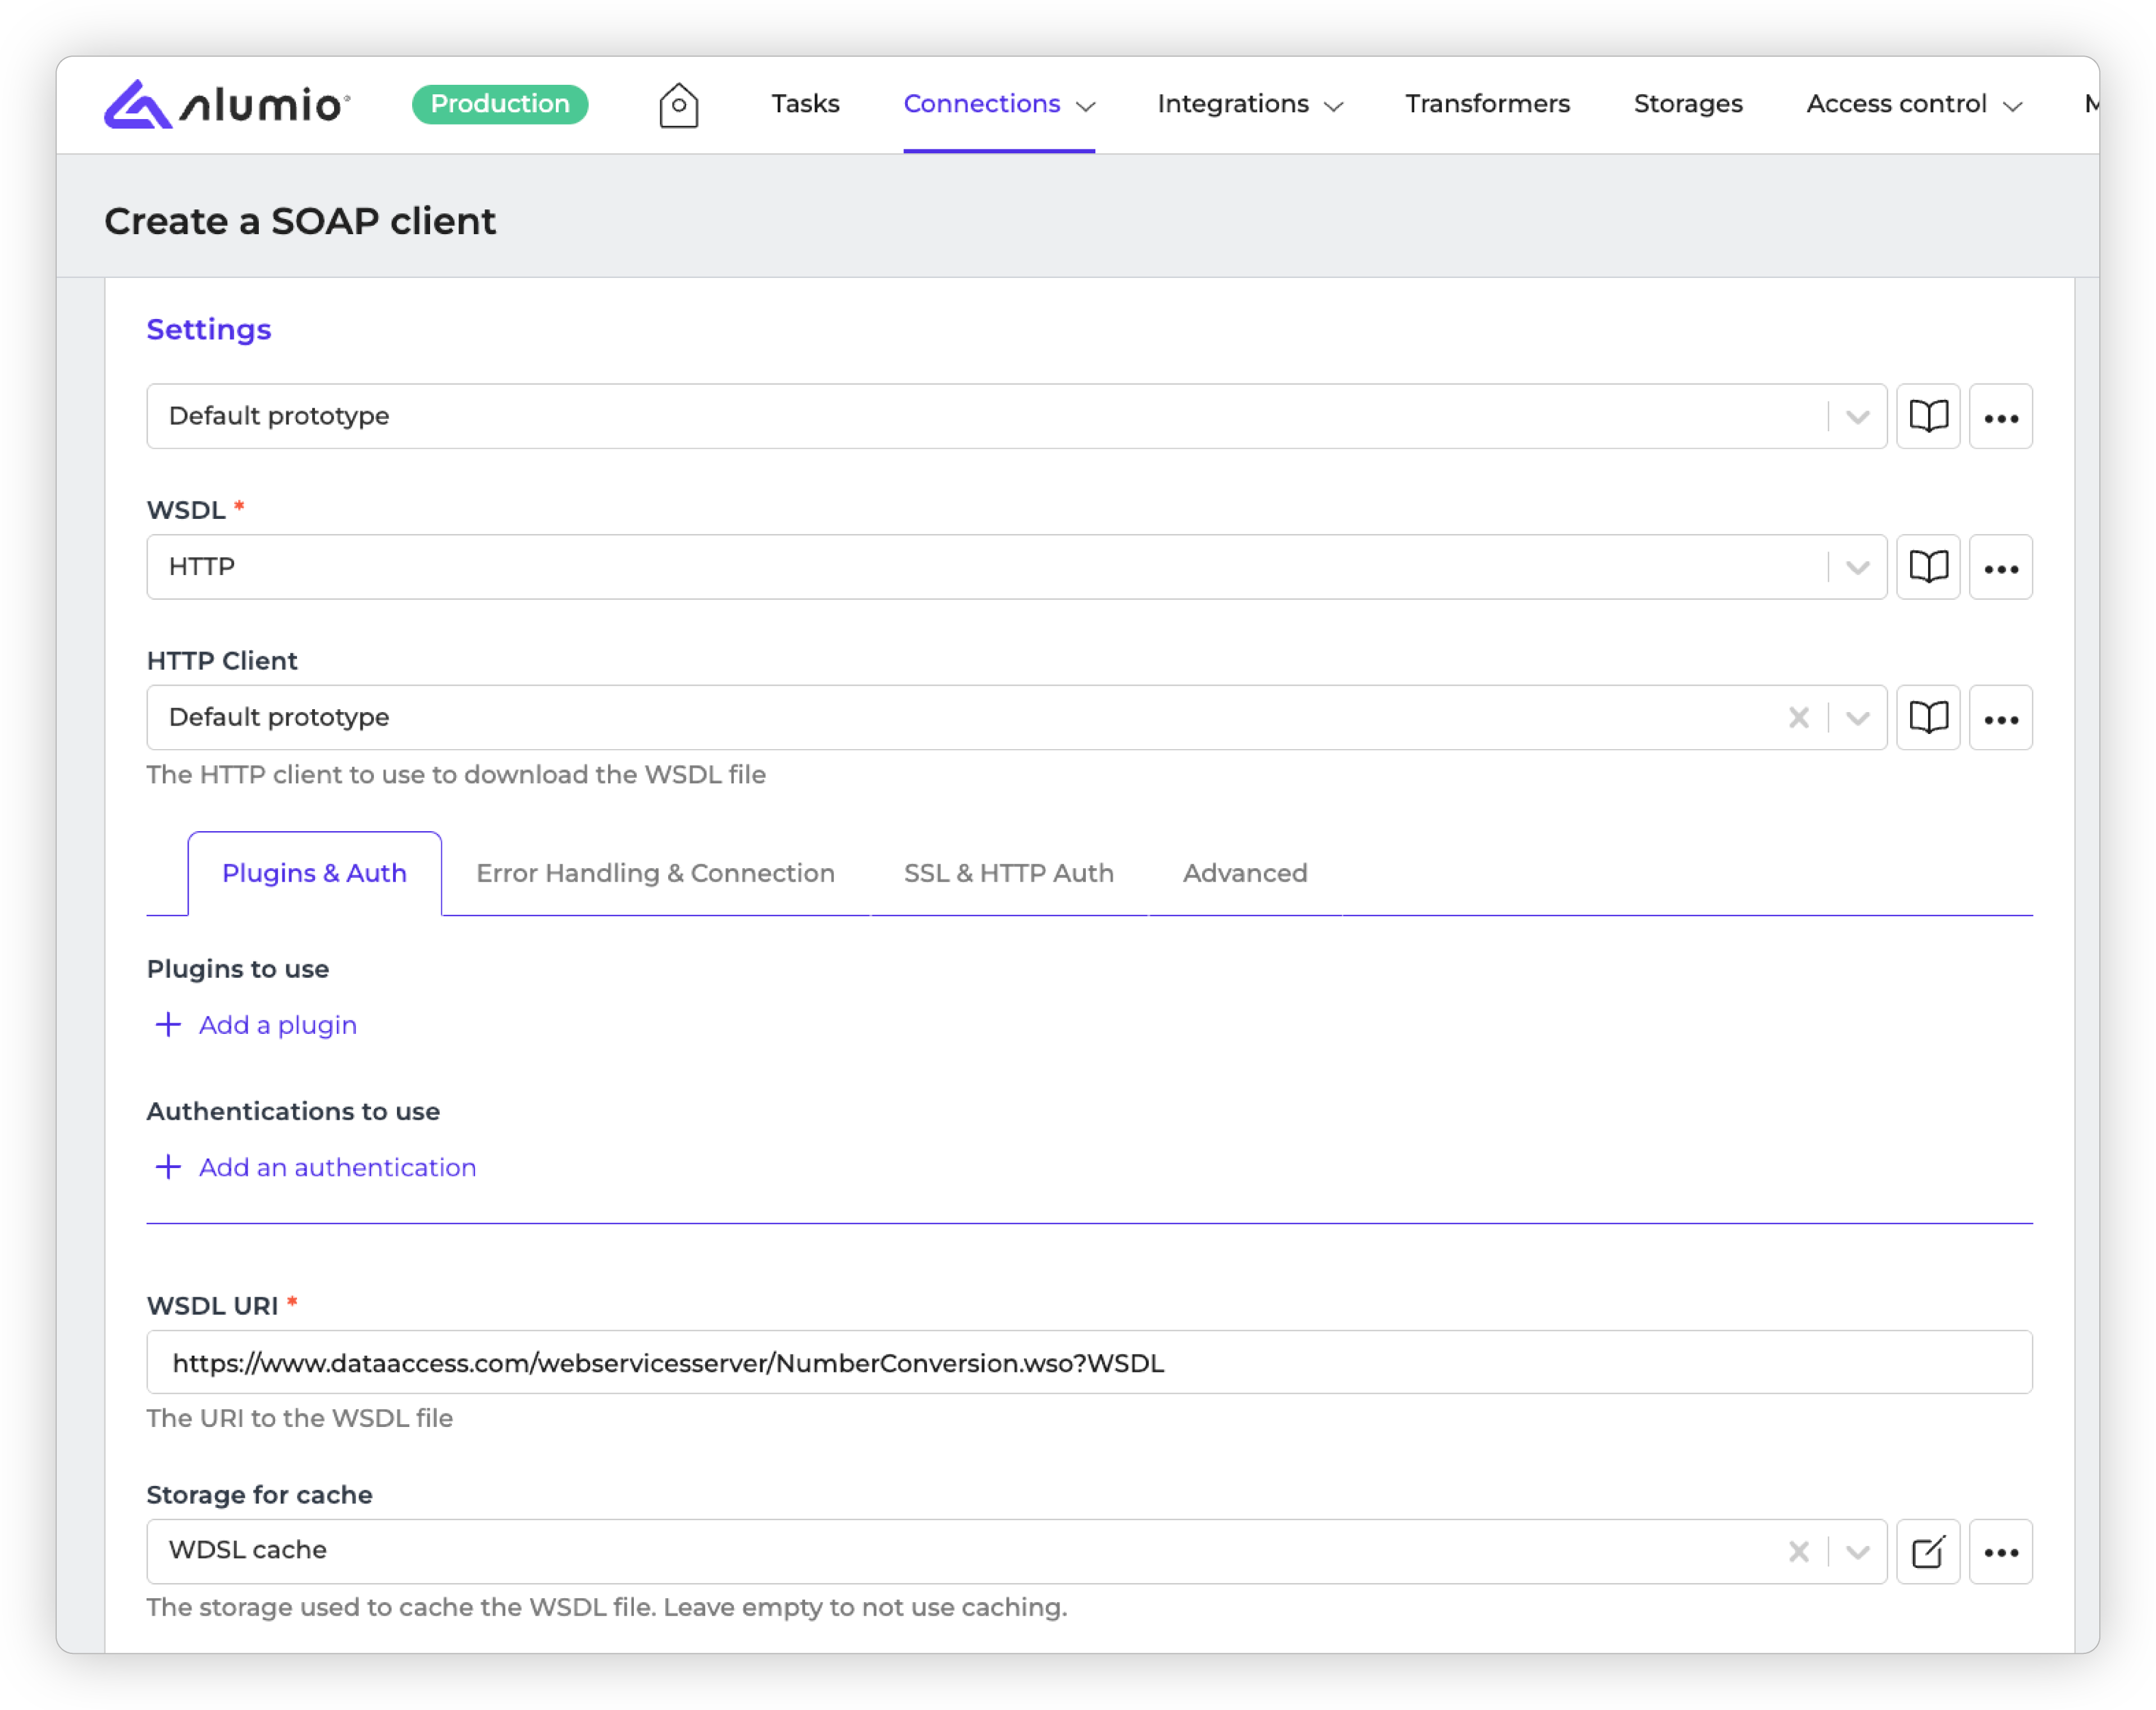Click the Alumio logo
This screenshot has width=2156, height=1710.
pyautogui.click(x=227, y=104)
